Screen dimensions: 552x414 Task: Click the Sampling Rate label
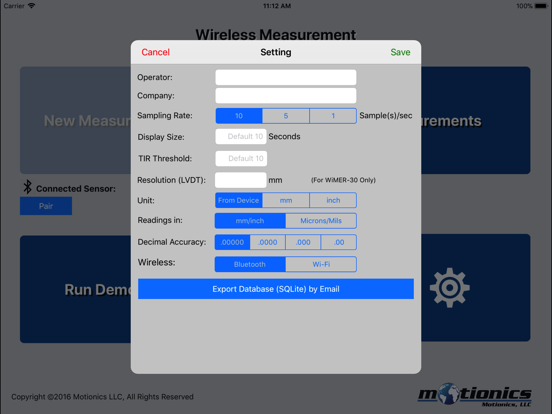(x=165, y=115)
